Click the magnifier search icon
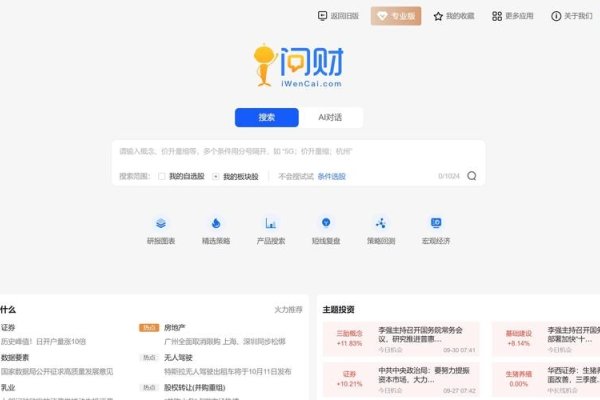600x400 pixels. pyautogui.click(x=472, y=176)
